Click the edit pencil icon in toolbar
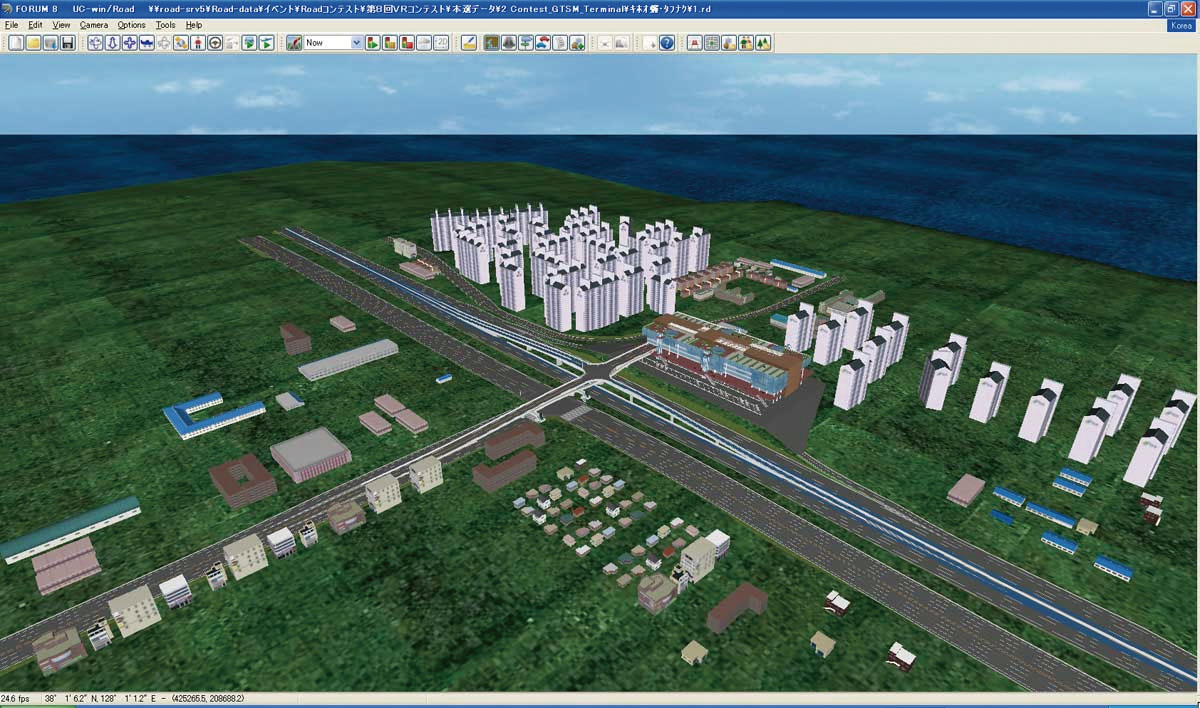 [x=468, y=43]
